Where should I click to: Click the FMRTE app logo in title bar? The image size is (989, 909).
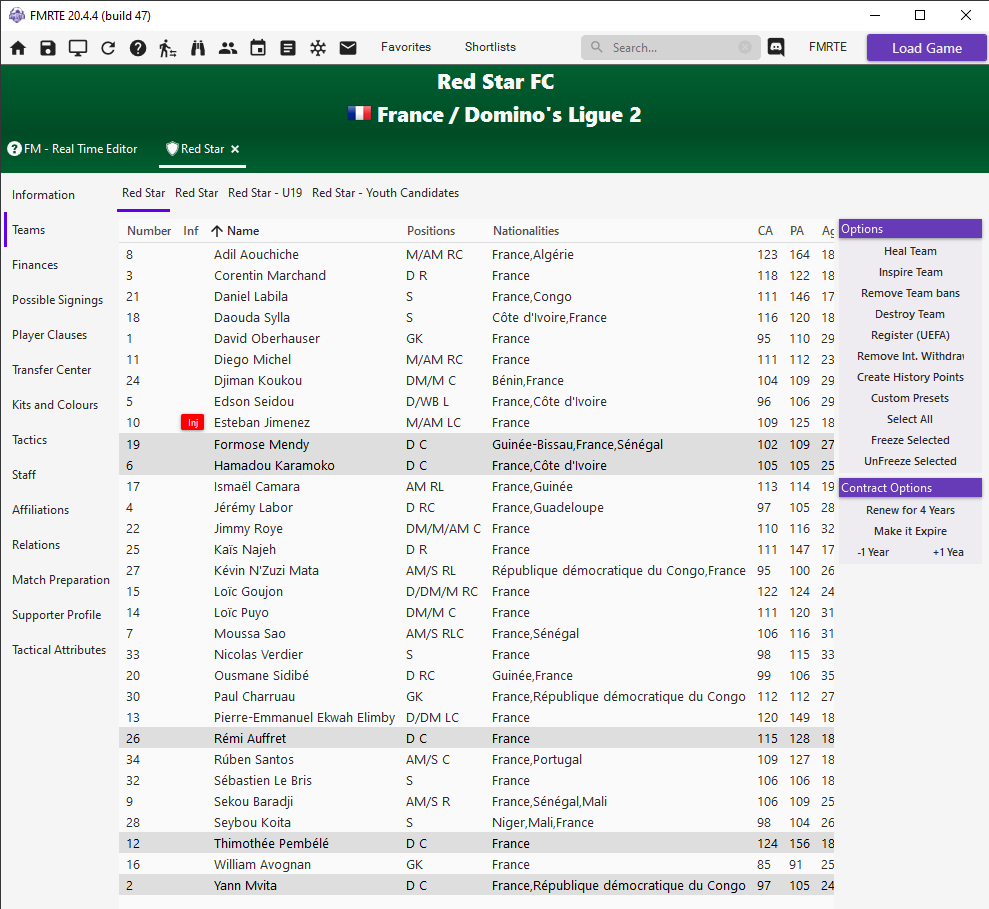coord(17,15)
